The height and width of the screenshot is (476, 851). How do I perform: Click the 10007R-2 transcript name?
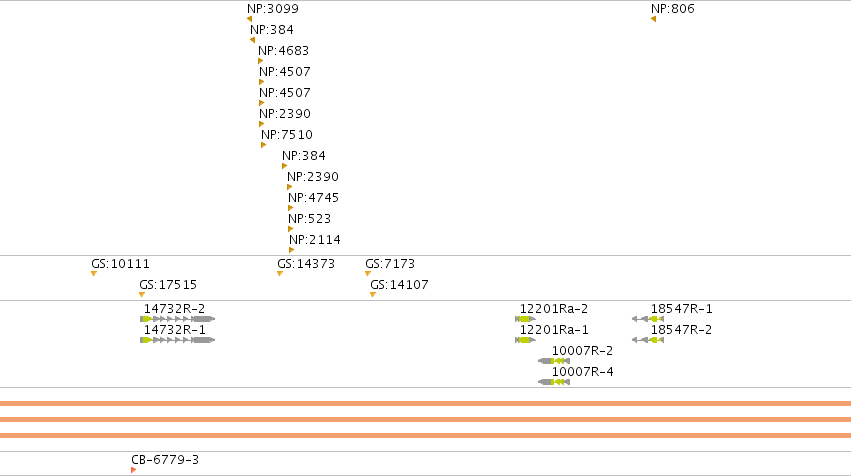[583, 351]
